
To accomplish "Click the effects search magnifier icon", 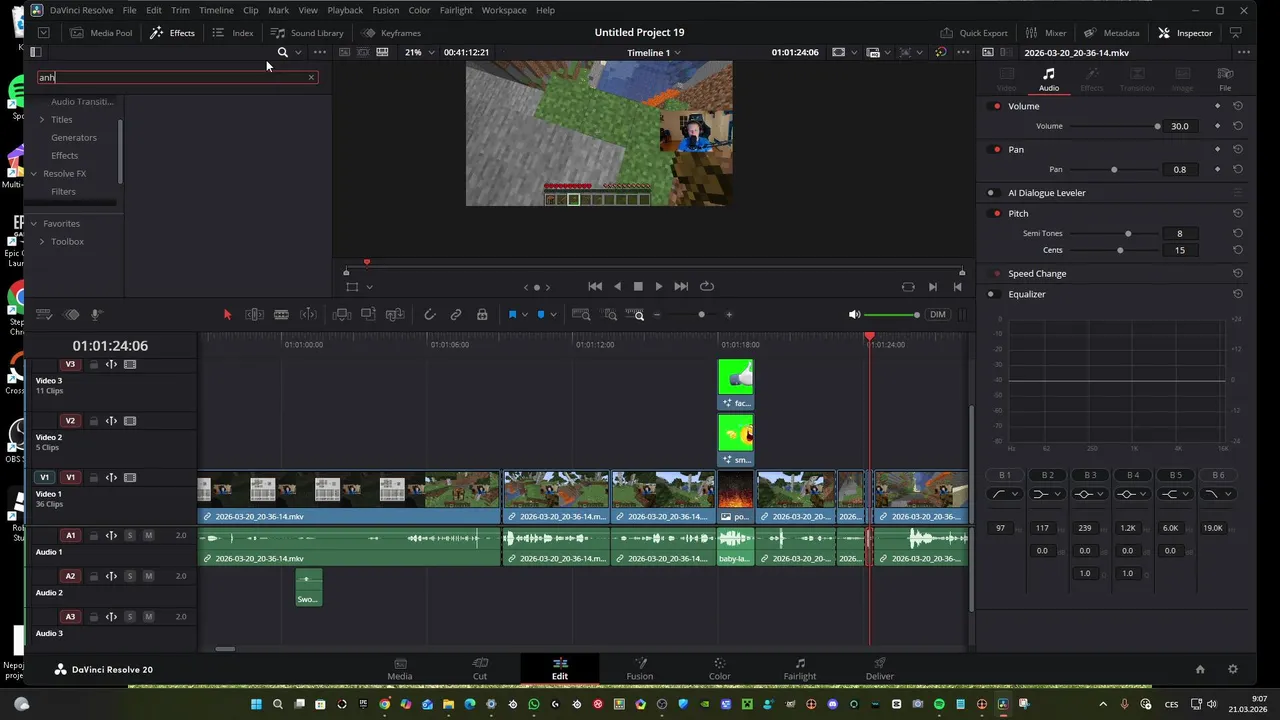I will pyautogui.click(x=283, y=52).
